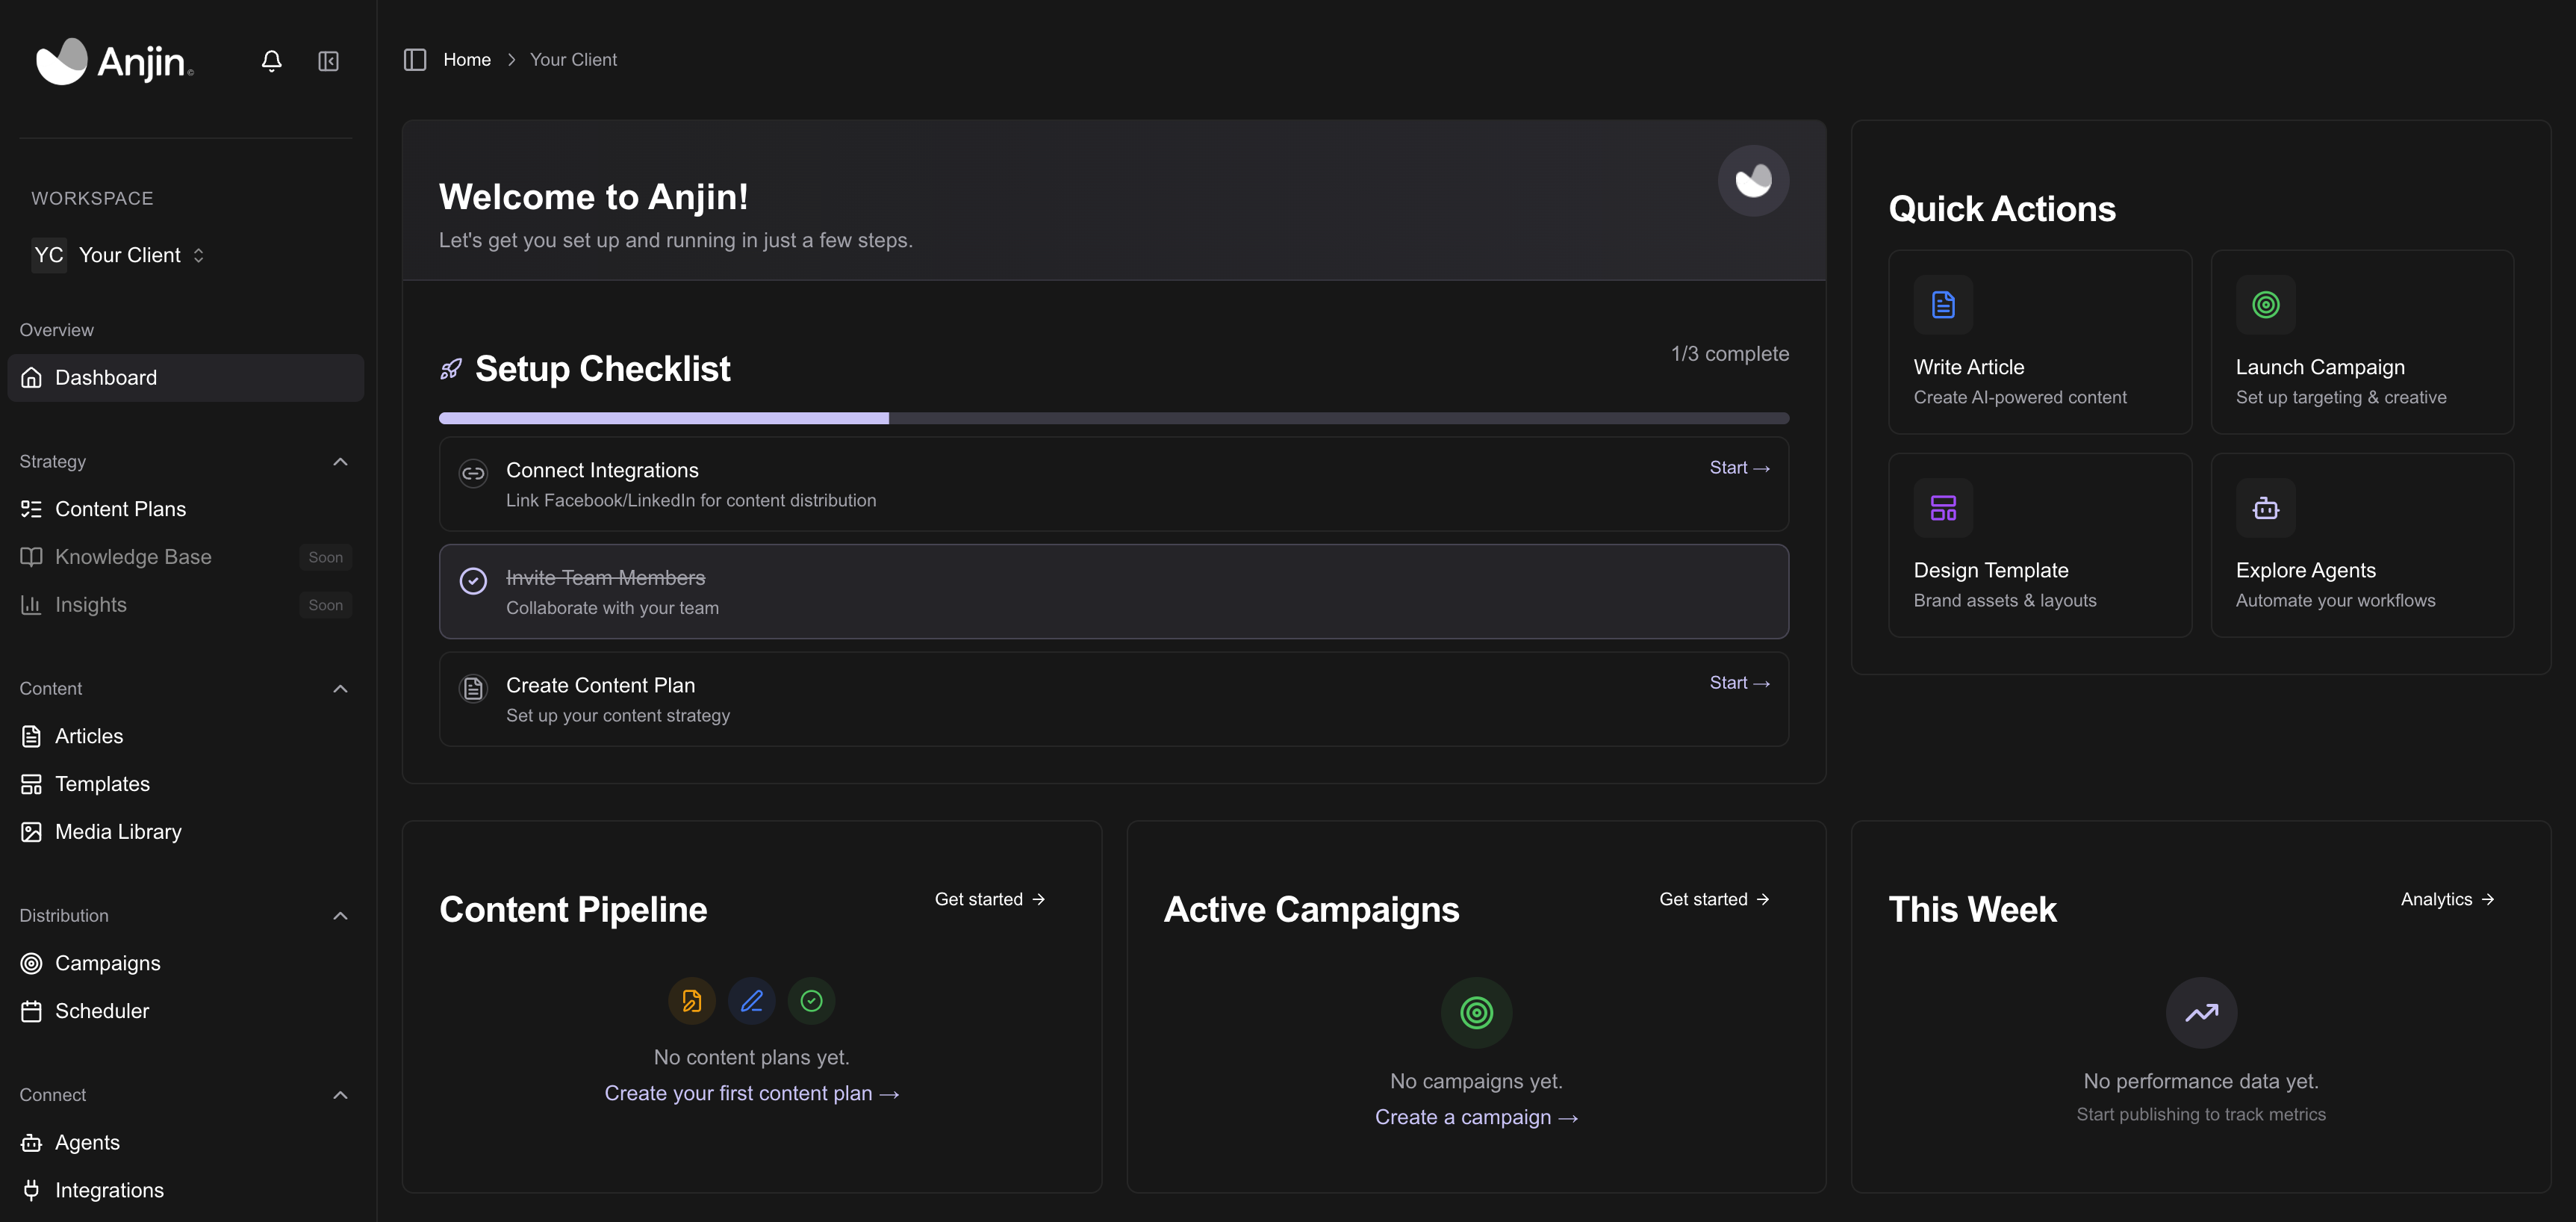
Task: Check off the Create Content Plan task
Action: [x=472, y=688]
